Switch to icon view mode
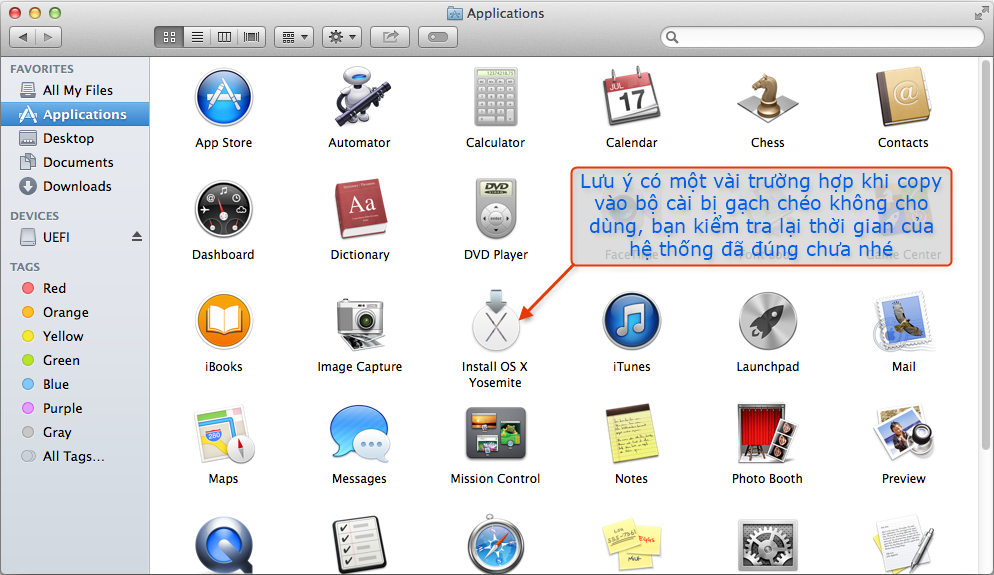994x575 pixels. 169,37
